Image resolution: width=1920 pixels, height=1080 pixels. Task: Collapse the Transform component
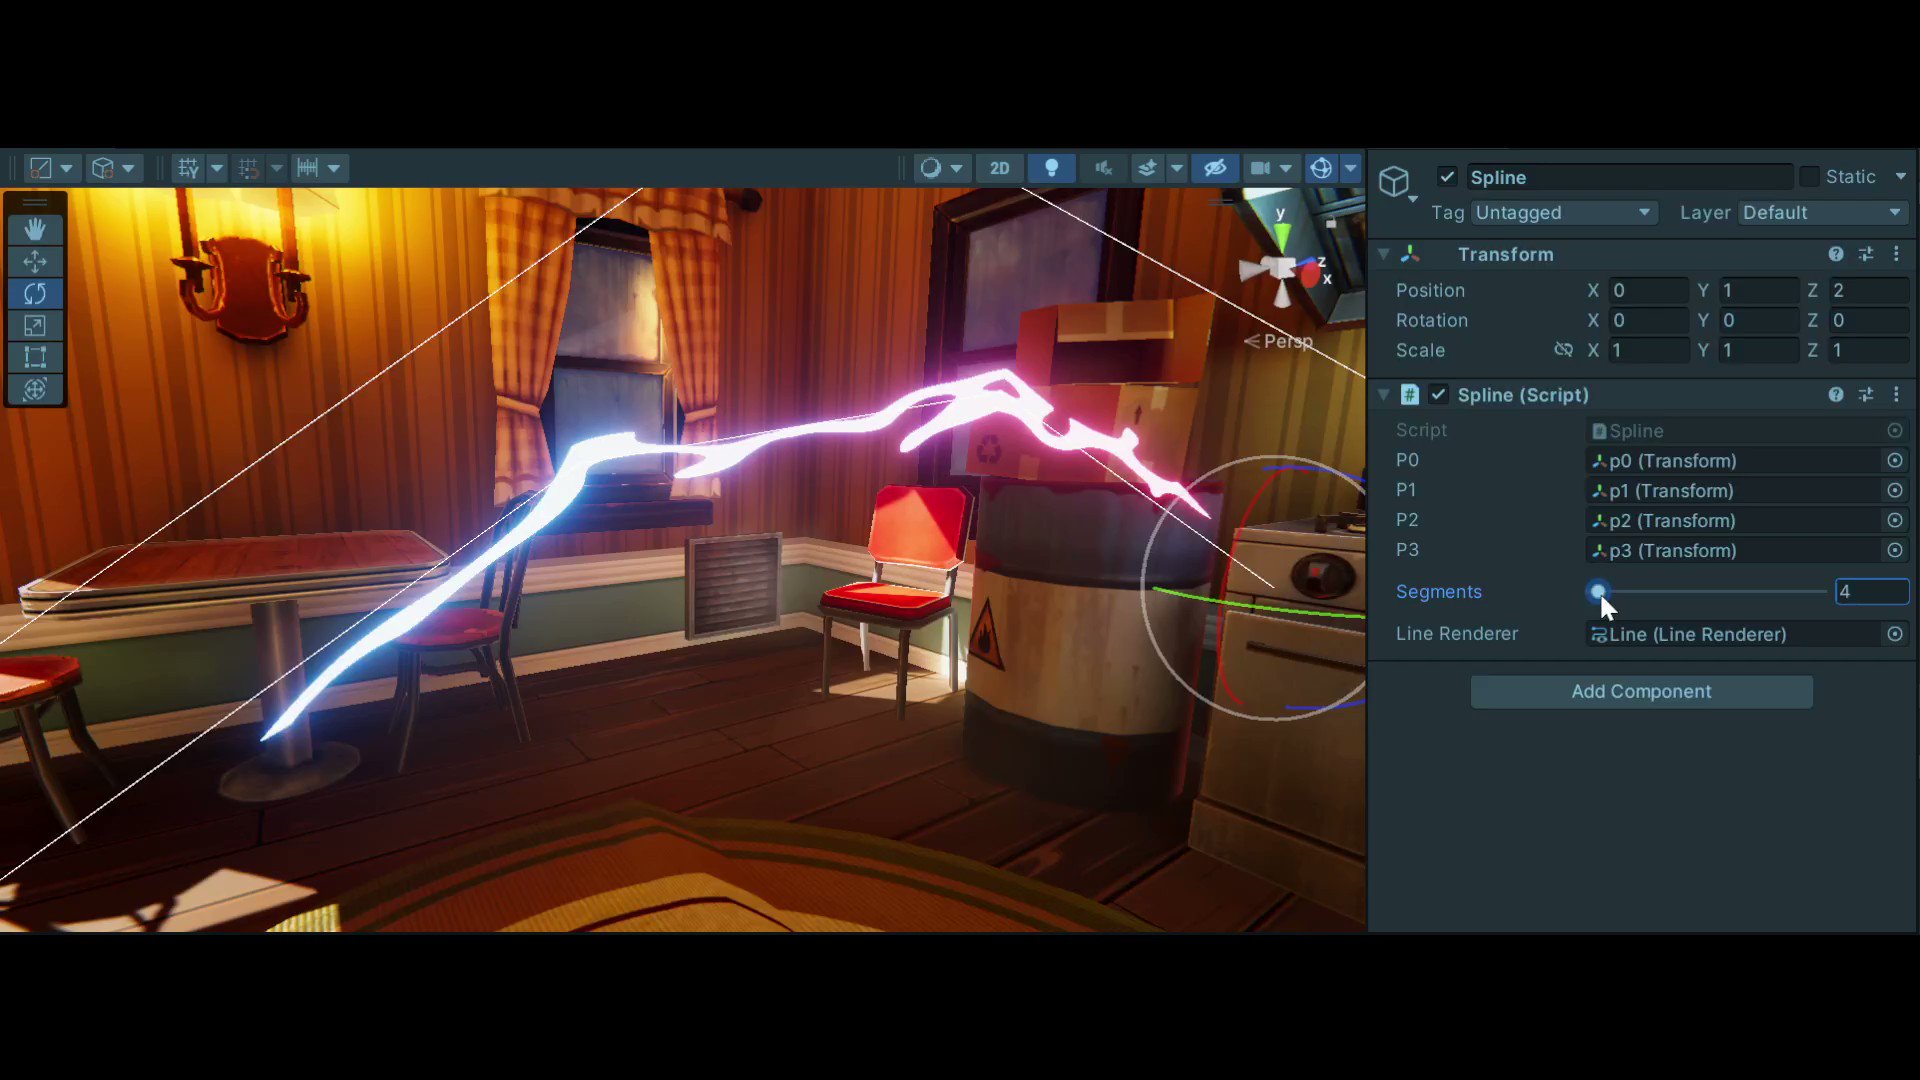(1383, 254)
